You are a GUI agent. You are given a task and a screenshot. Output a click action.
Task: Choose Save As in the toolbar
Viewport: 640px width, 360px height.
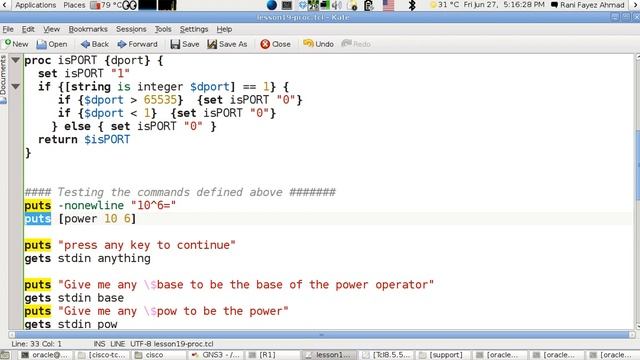point(227,44)
